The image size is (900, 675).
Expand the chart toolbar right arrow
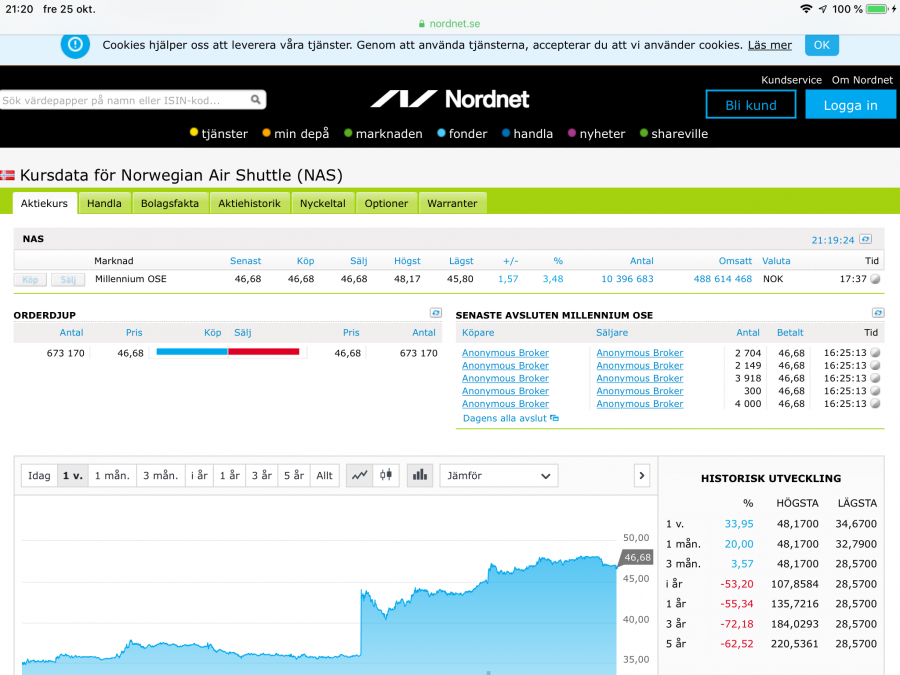(642, 476)
